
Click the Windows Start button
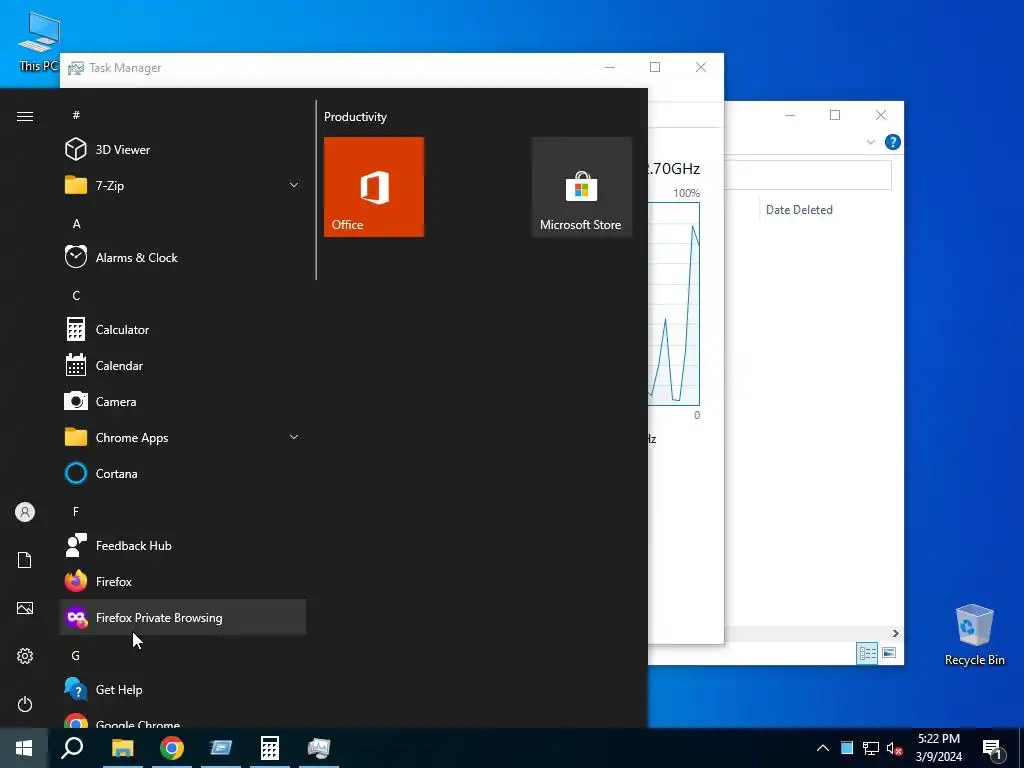pyautogui.click(x=24, y=748)
